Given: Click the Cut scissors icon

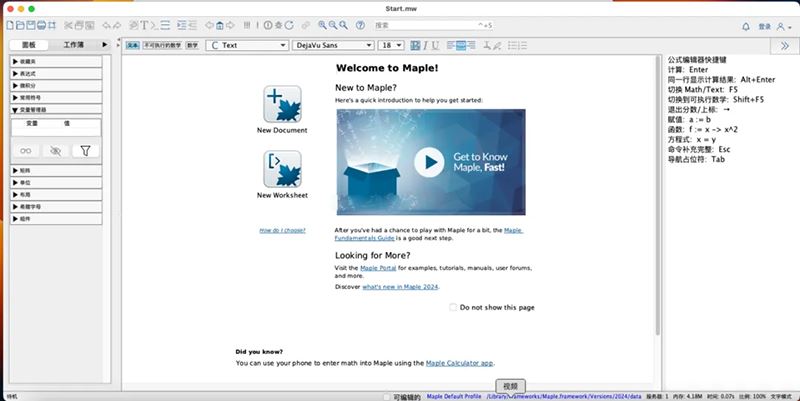Looking at the screenshot, I should click(68, 25).
